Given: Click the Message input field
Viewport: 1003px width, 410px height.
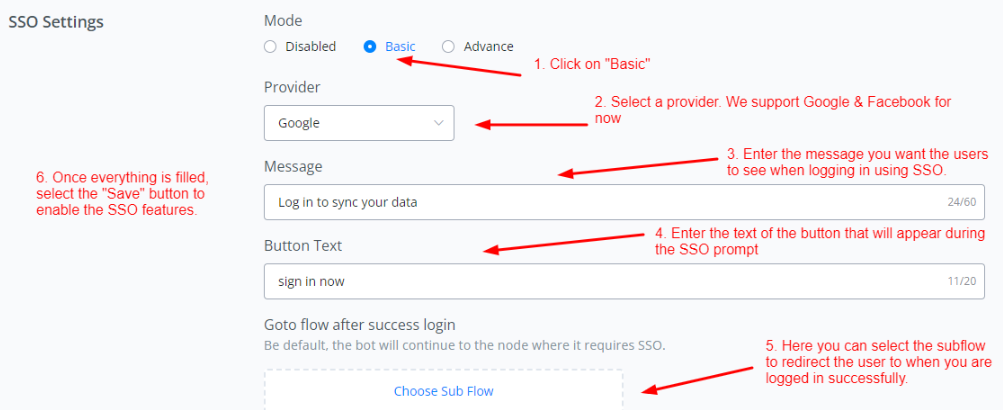Looking at the screenshot, I should click(x=600, y=202).
